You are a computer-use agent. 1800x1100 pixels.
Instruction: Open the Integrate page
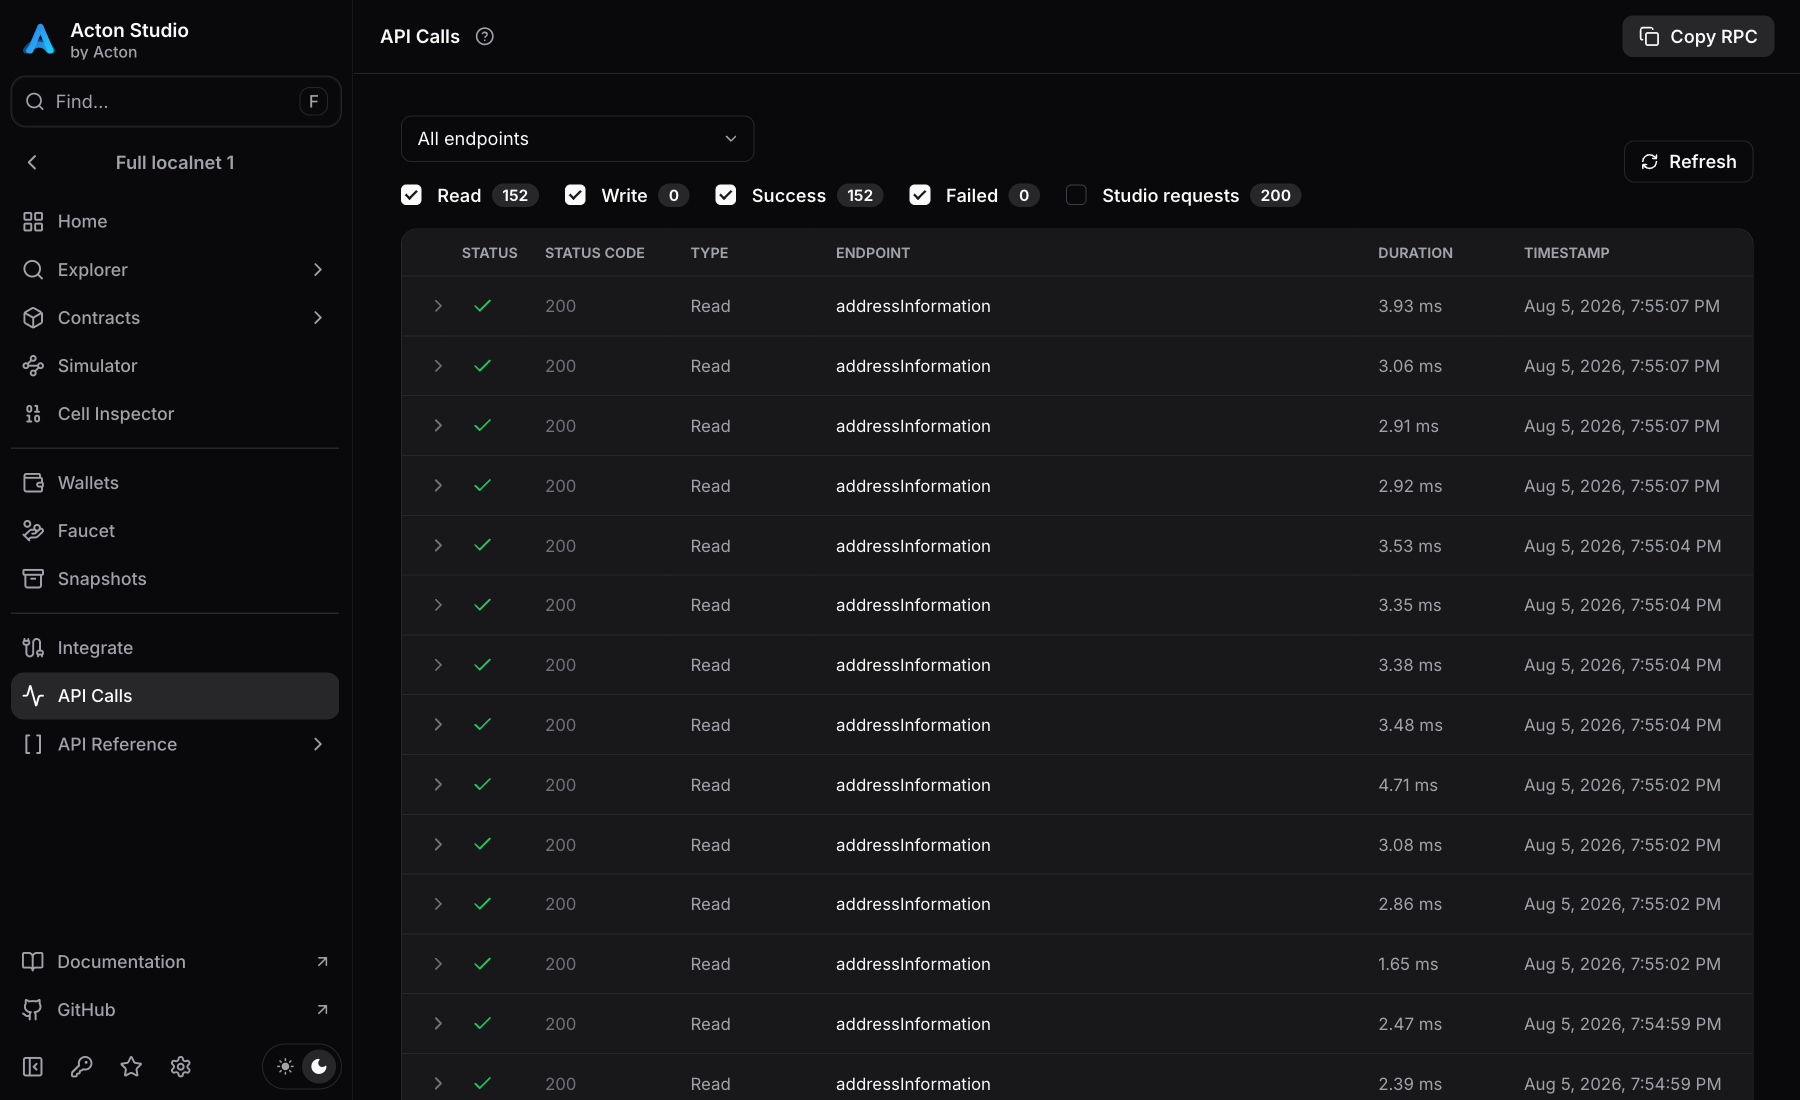tap(175, 648)
